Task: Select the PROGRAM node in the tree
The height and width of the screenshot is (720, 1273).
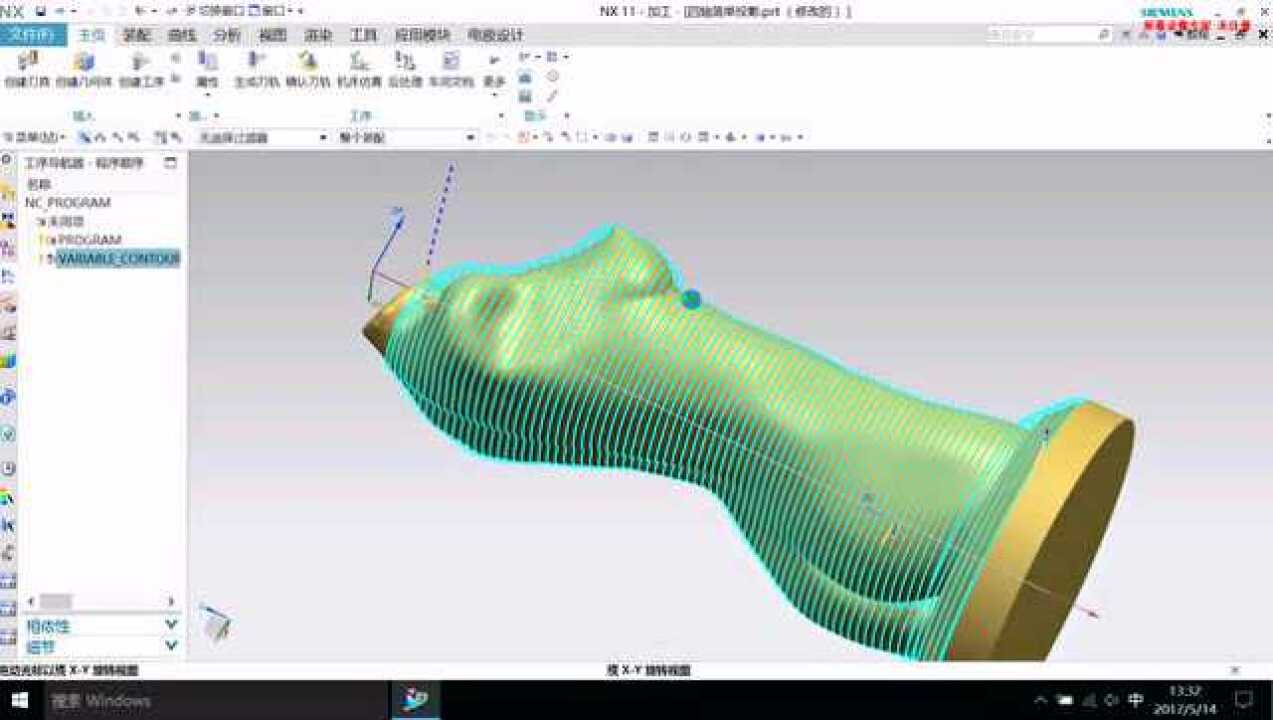Action: pyautogui.click(x=88, y=240)
